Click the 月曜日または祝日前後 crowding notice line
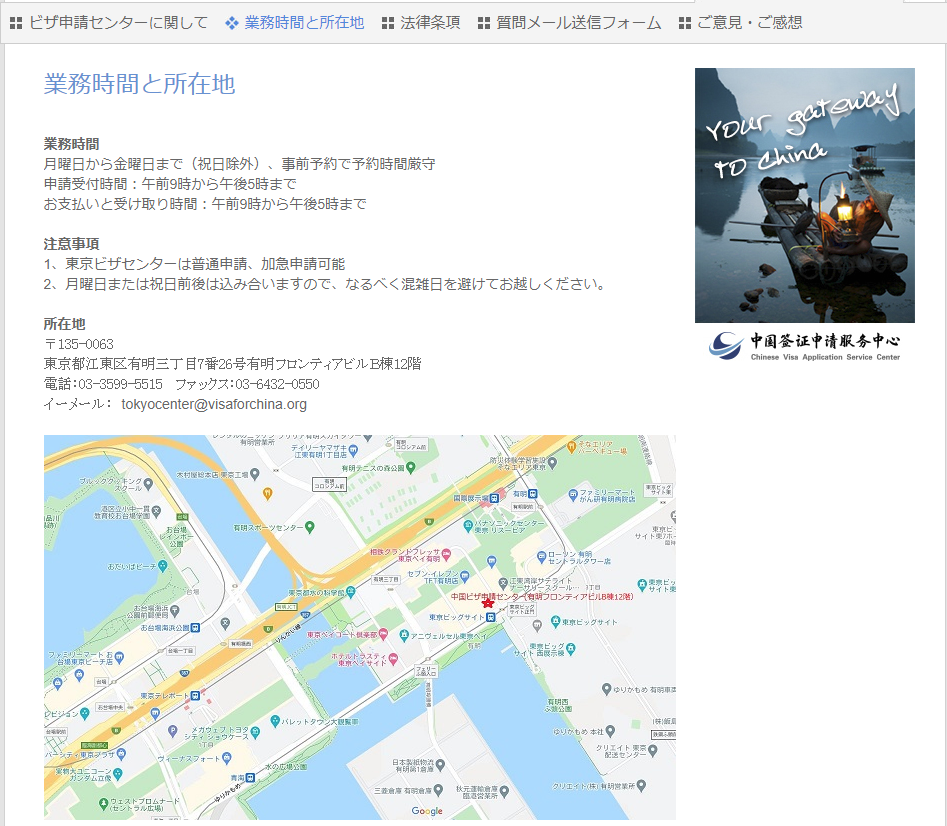This screenshot has width=947, height=826. [x=324, y=283]
